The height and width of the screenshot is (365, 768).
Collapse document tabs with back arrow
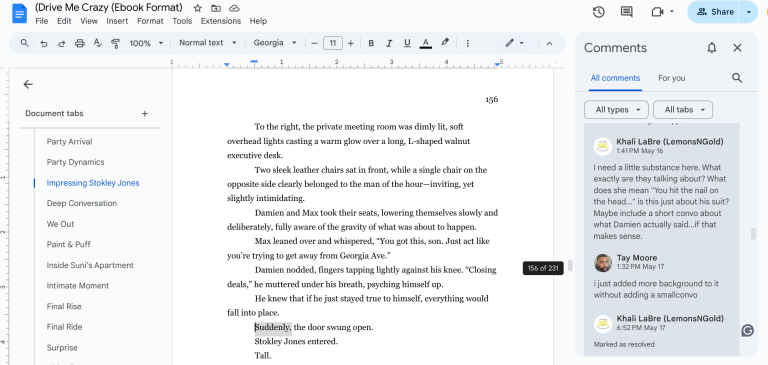click(28, 84)
